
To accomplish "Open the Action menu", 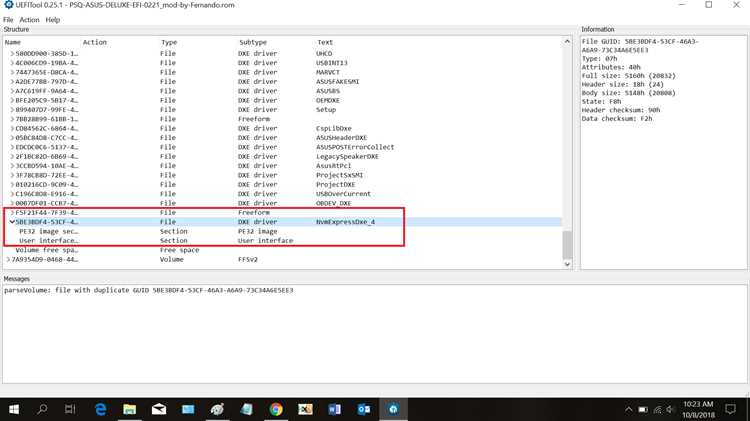I will [x=29, y=20].
